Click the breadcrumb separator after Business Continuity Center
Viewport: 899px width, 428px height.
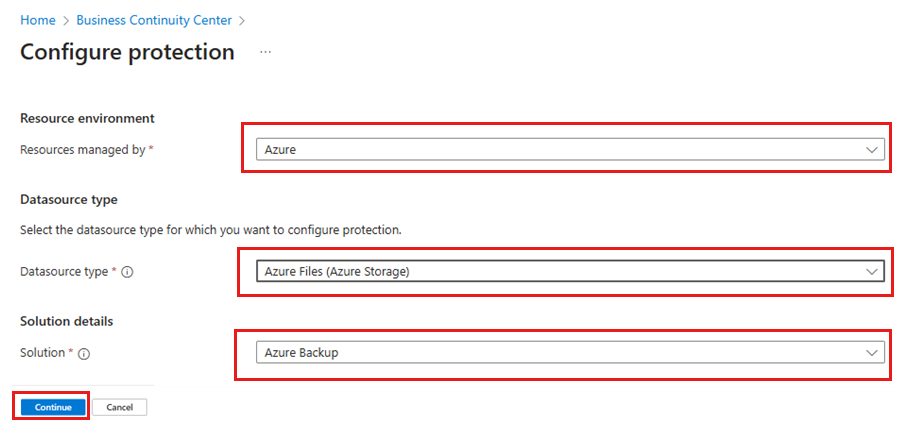point(242,21)
